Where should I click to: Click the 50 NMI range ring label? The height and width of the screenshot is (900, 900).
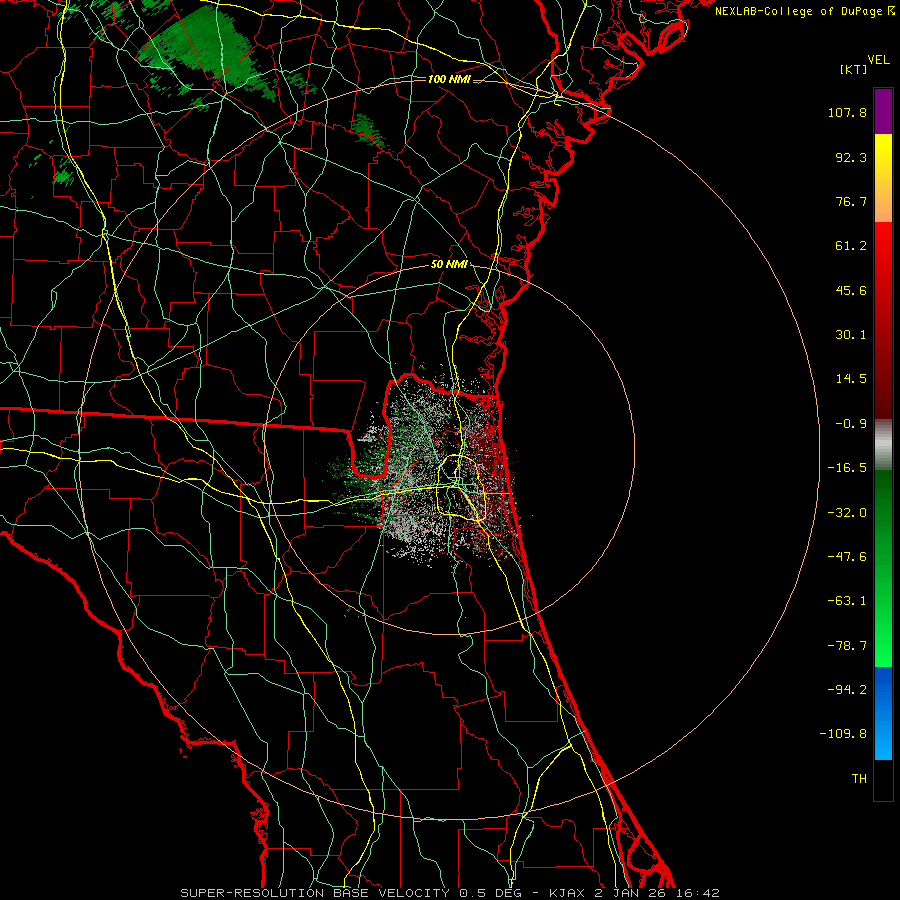click(449, 265)
